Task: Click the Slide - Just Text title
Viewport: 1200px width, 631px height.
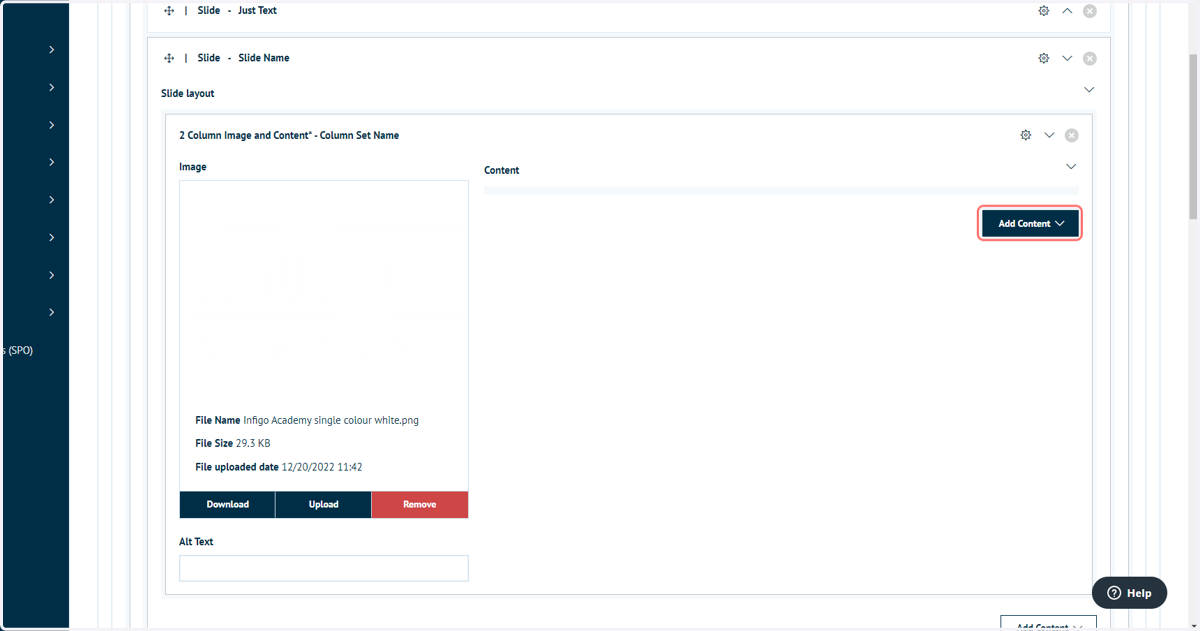Action: 237,11
